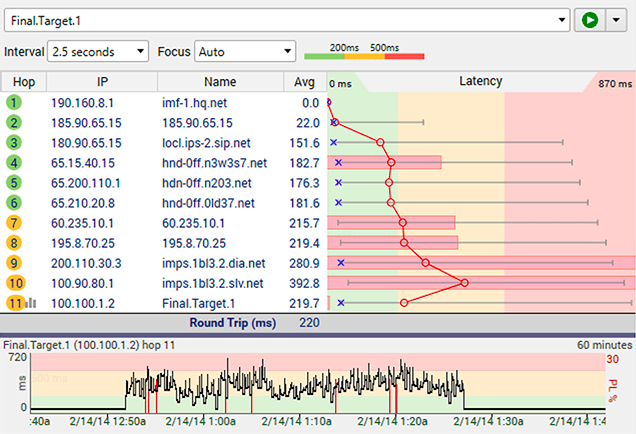
Task: Click the Final.Target.1 hop 11 timeline title
Action: point(89,345)
